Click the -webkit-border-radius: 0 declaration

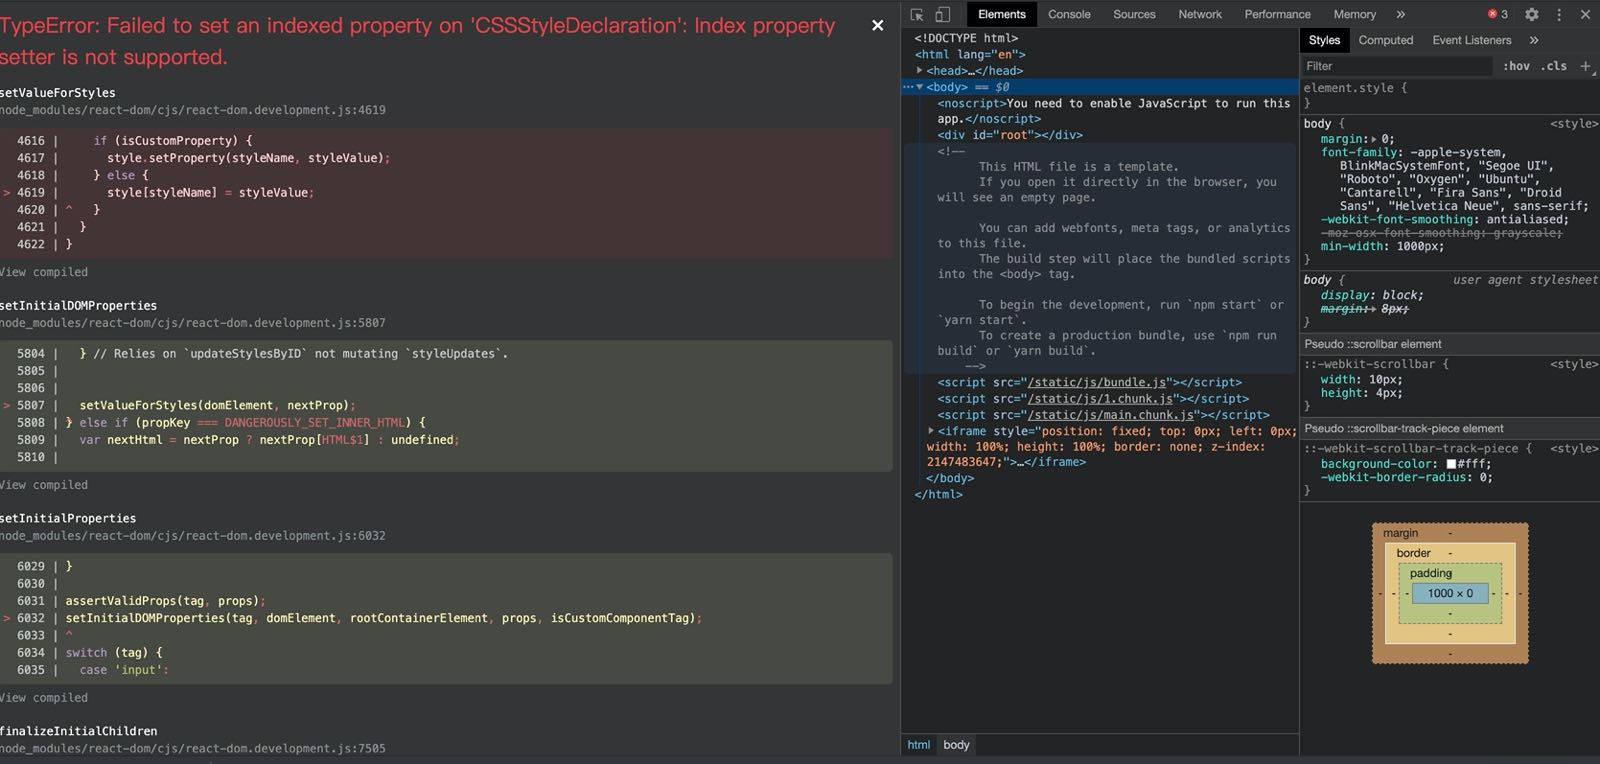[x=1406, y=478]
